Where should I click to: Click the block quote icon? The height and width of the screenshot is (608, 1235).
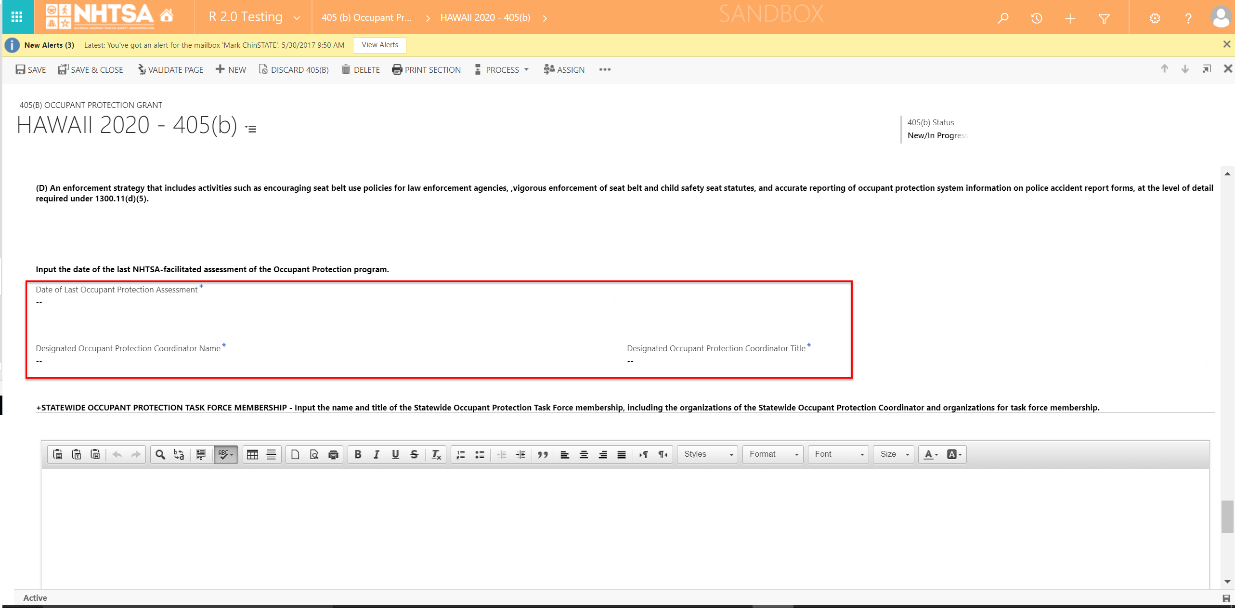tap(543, 454)
